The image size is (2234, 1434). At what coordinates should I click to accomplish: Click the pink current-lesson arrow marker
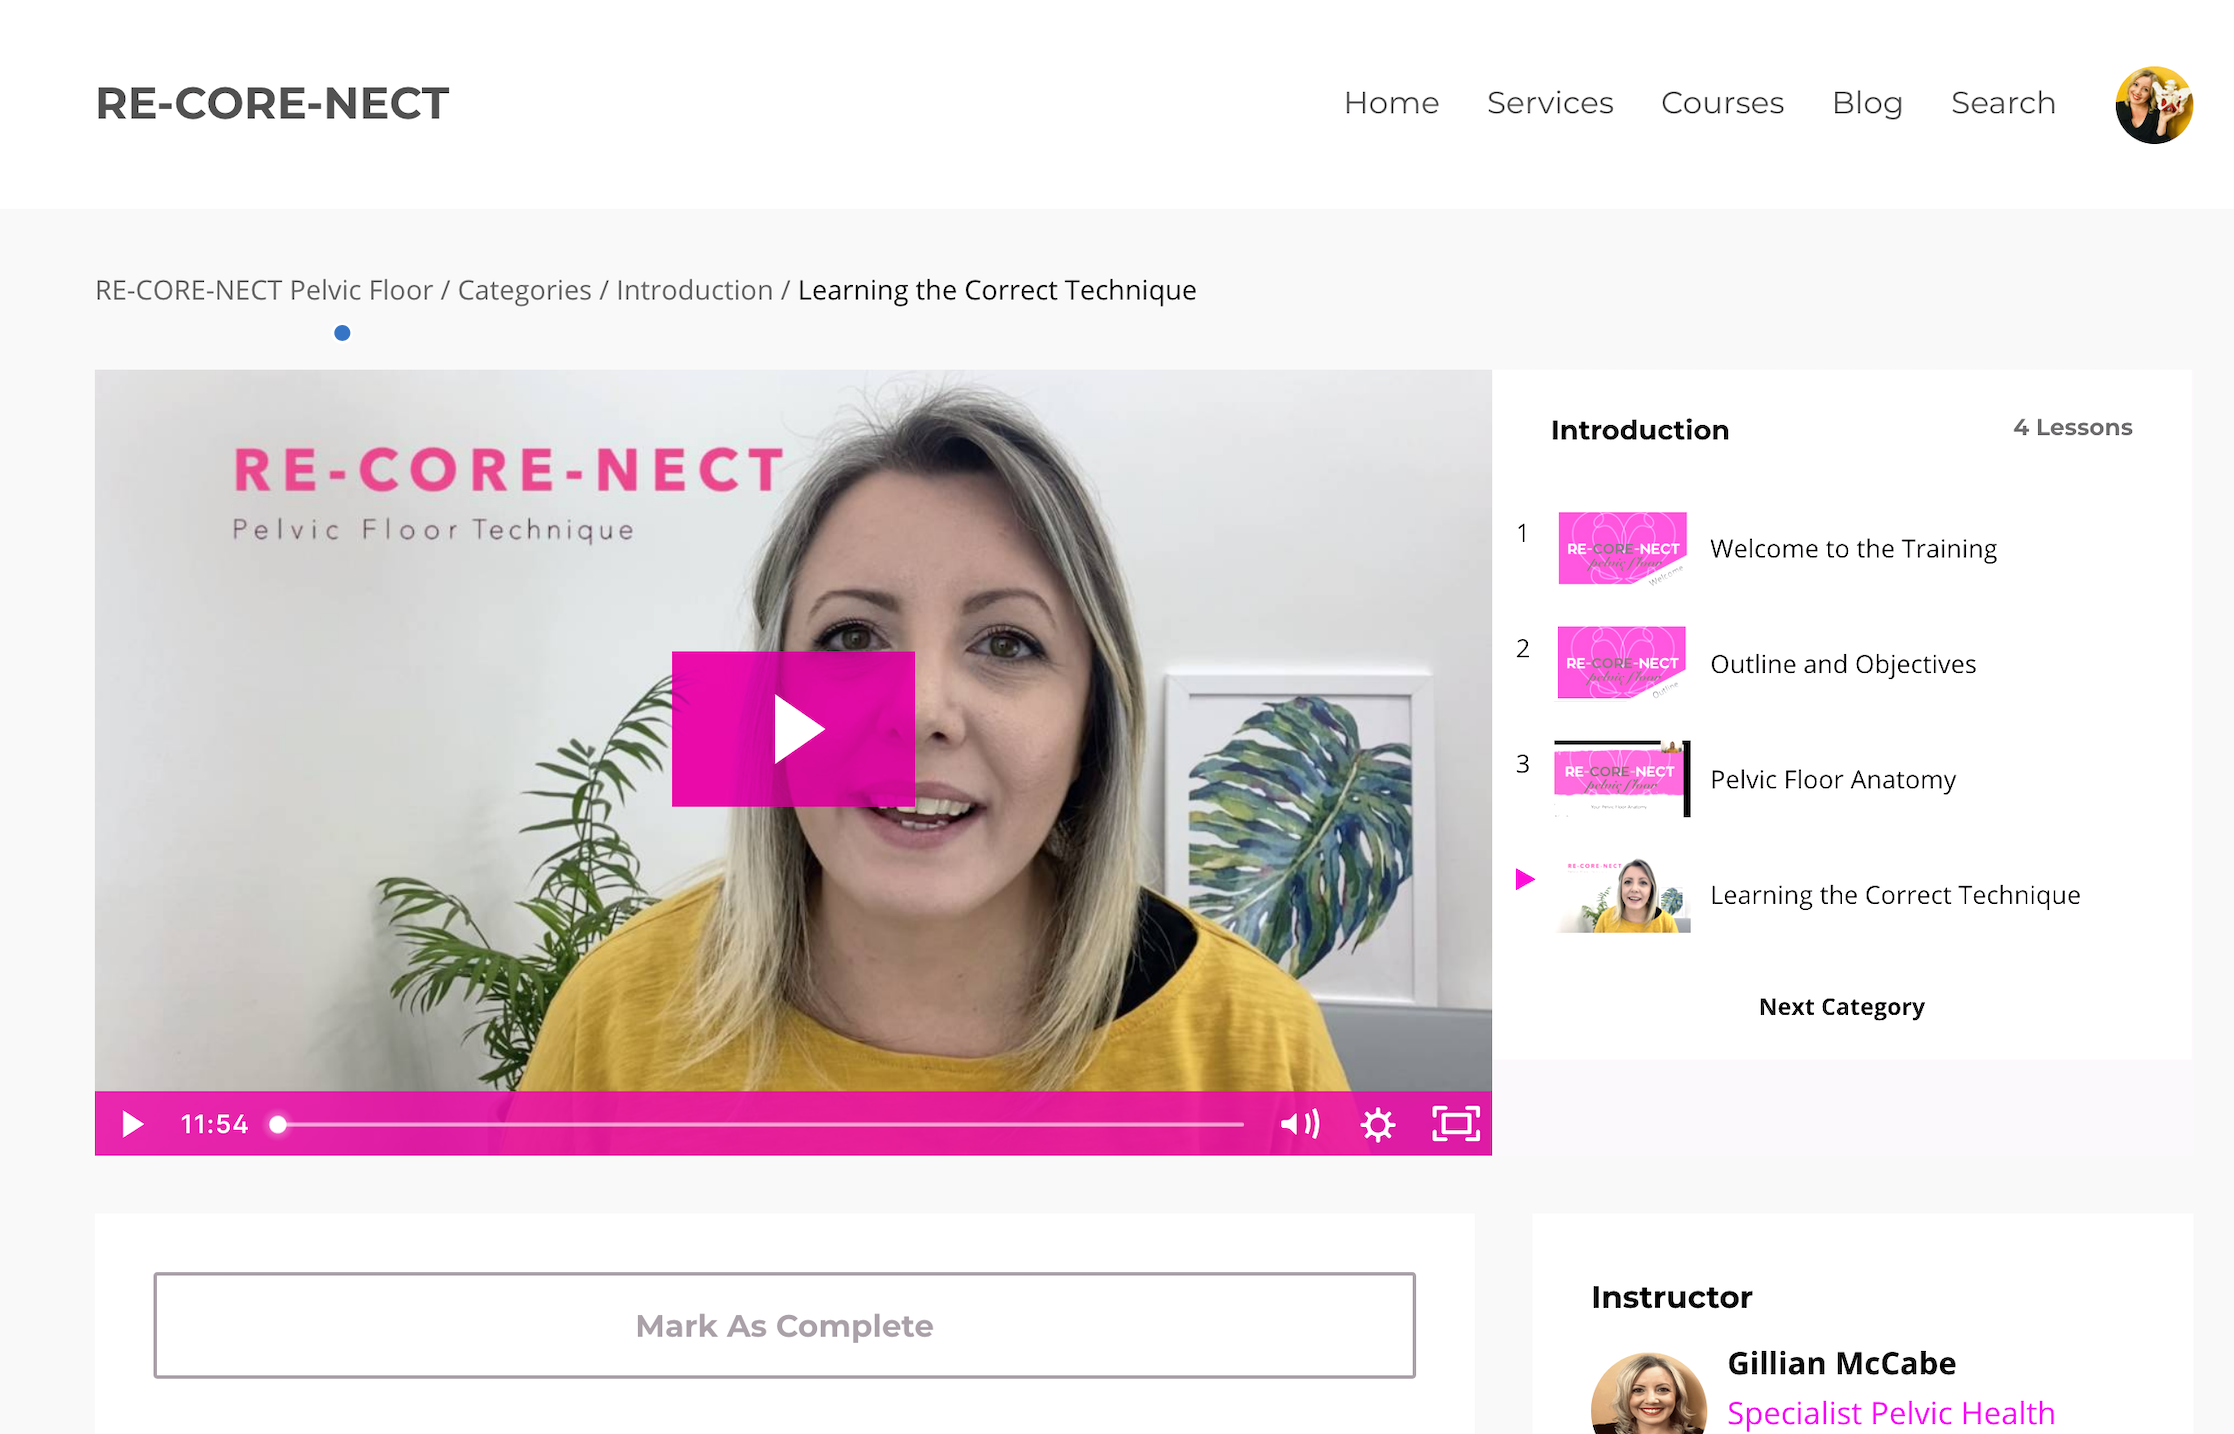[x=1525, y=879]
